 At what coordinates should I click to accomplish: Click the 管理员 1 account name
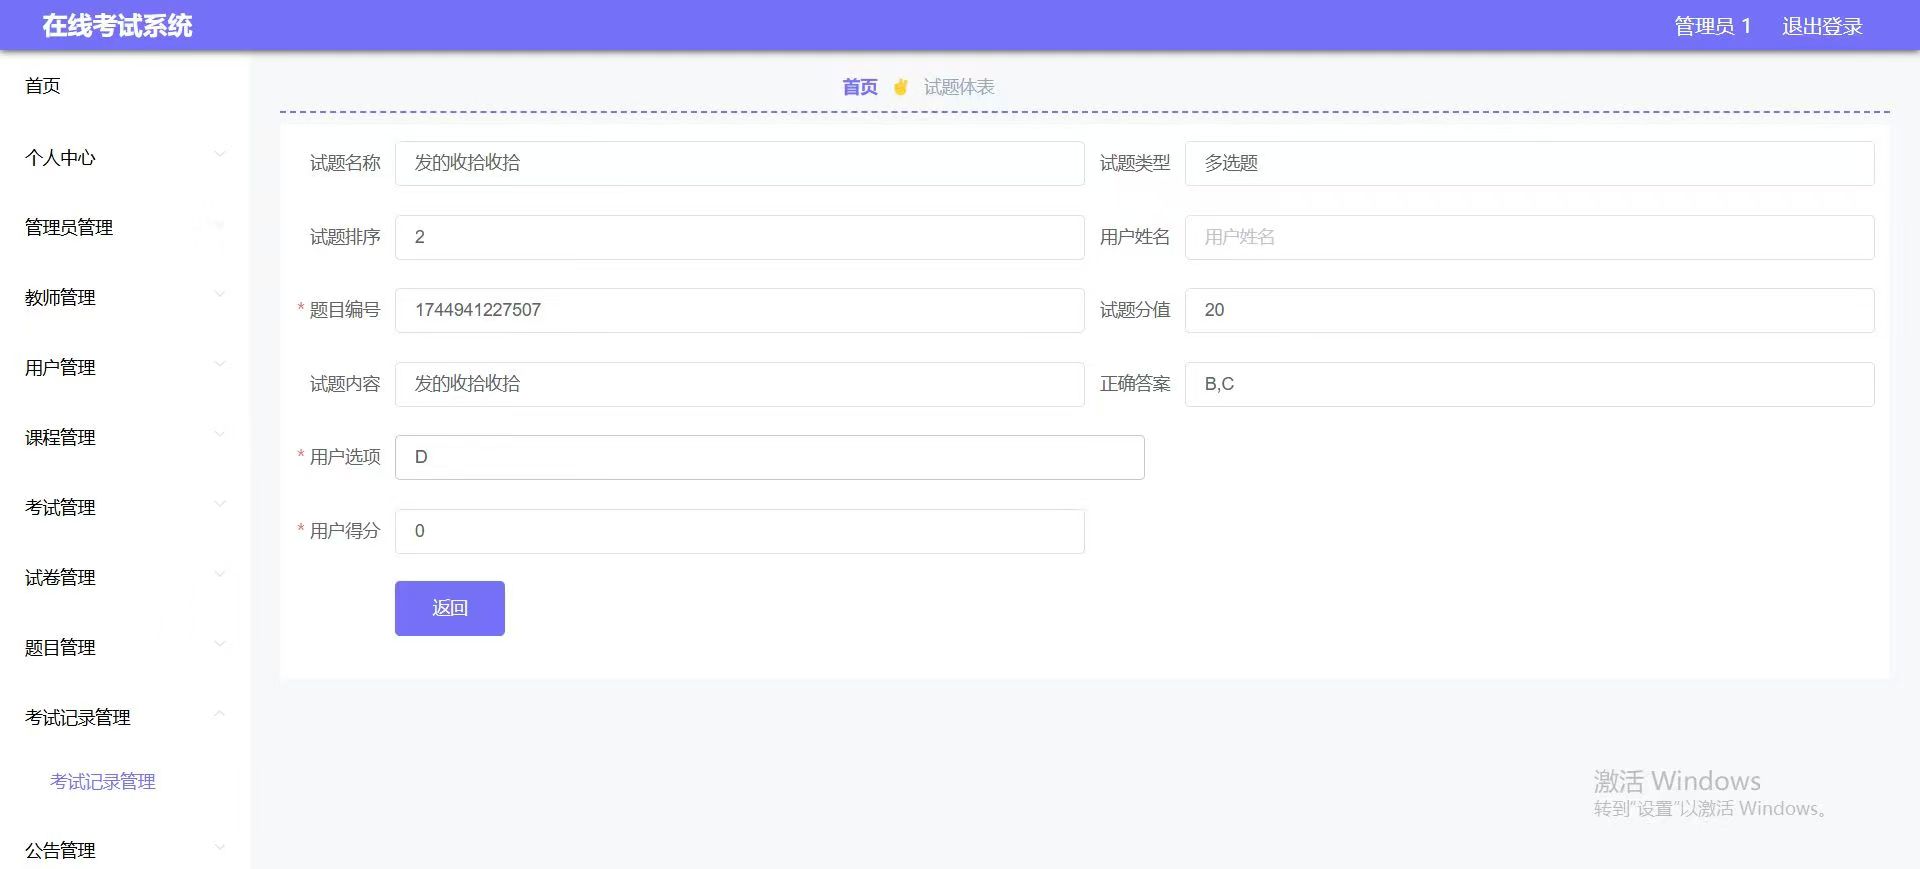click(x=1713, y=27)
